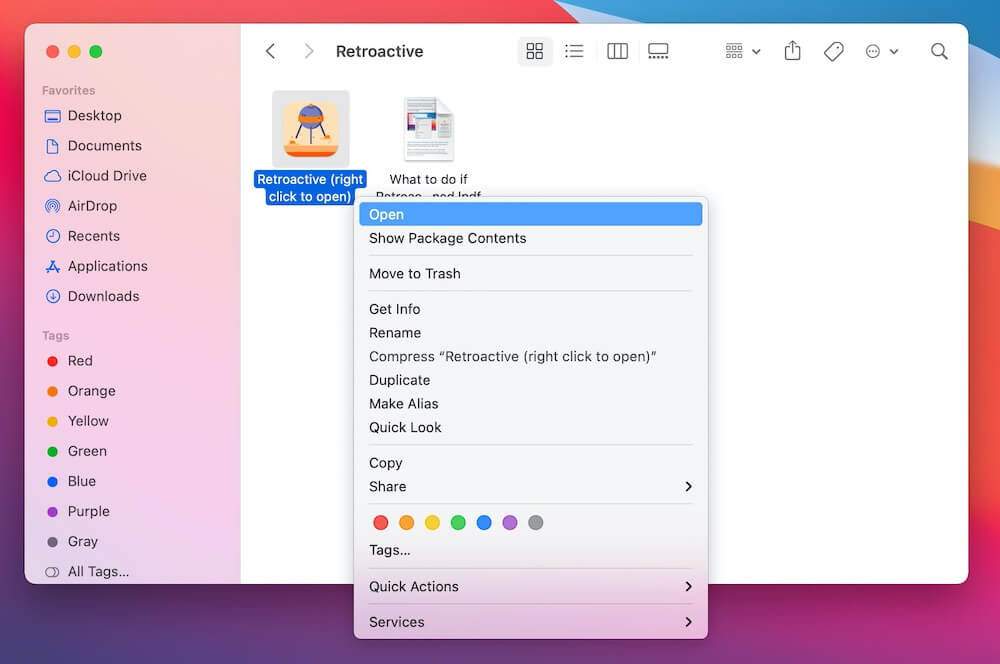Viewport: 1000px width, 664px height.
Task: Open Downloads in the sidebar
Action: point(92,296)
